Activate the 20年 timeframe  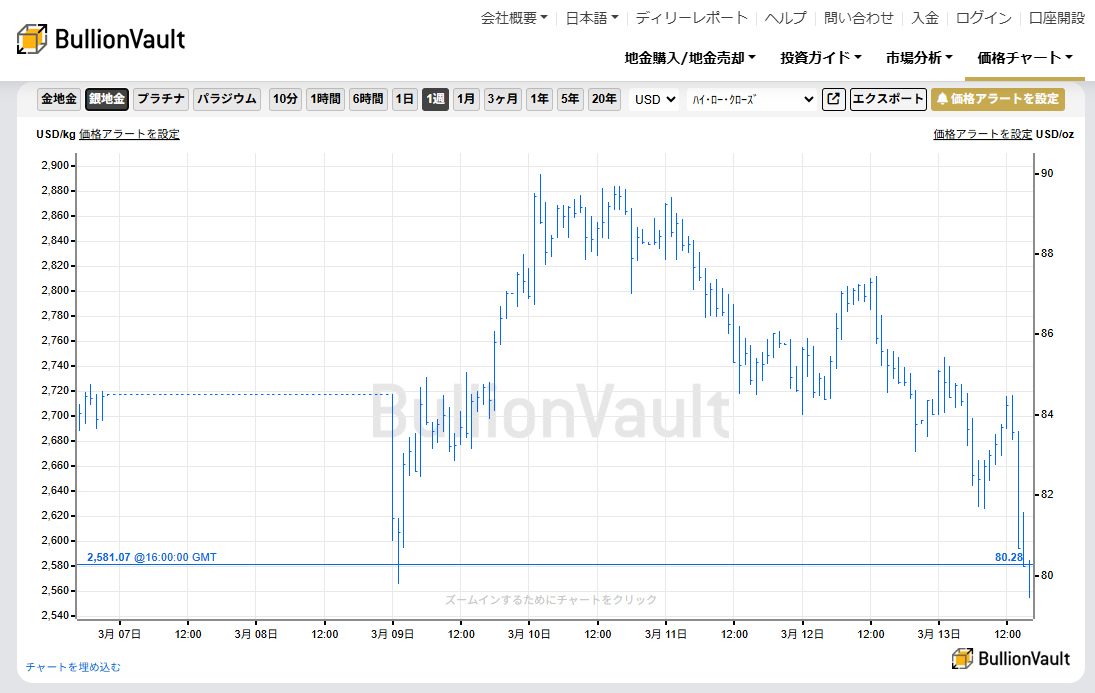(x=604, y=99)
